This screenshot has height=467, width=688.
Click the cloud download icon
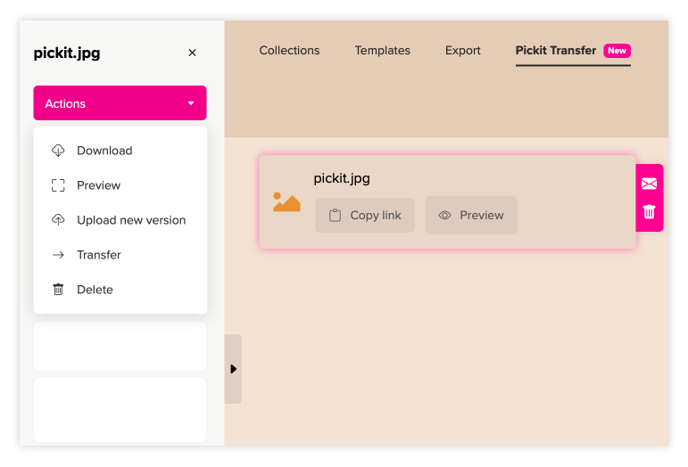pos(58,151)
